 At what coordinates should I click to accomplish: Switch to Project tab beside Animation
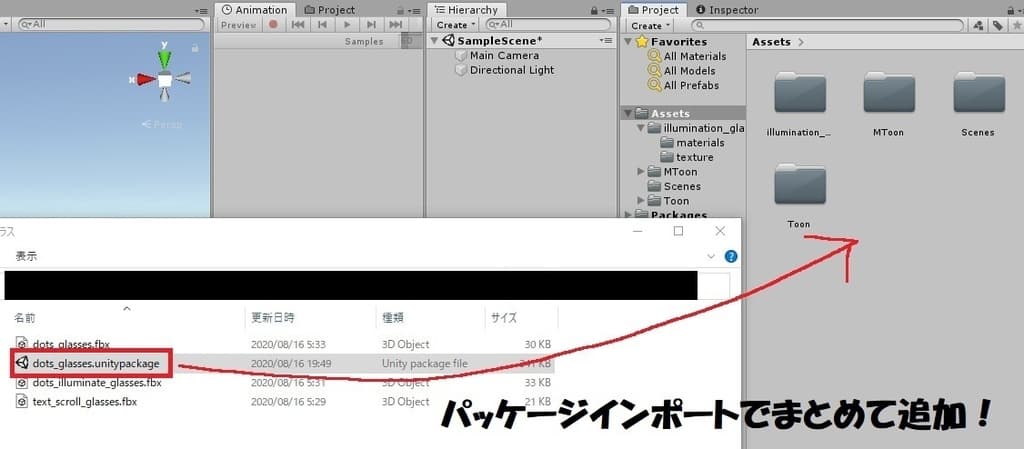[x=330, y=10]
